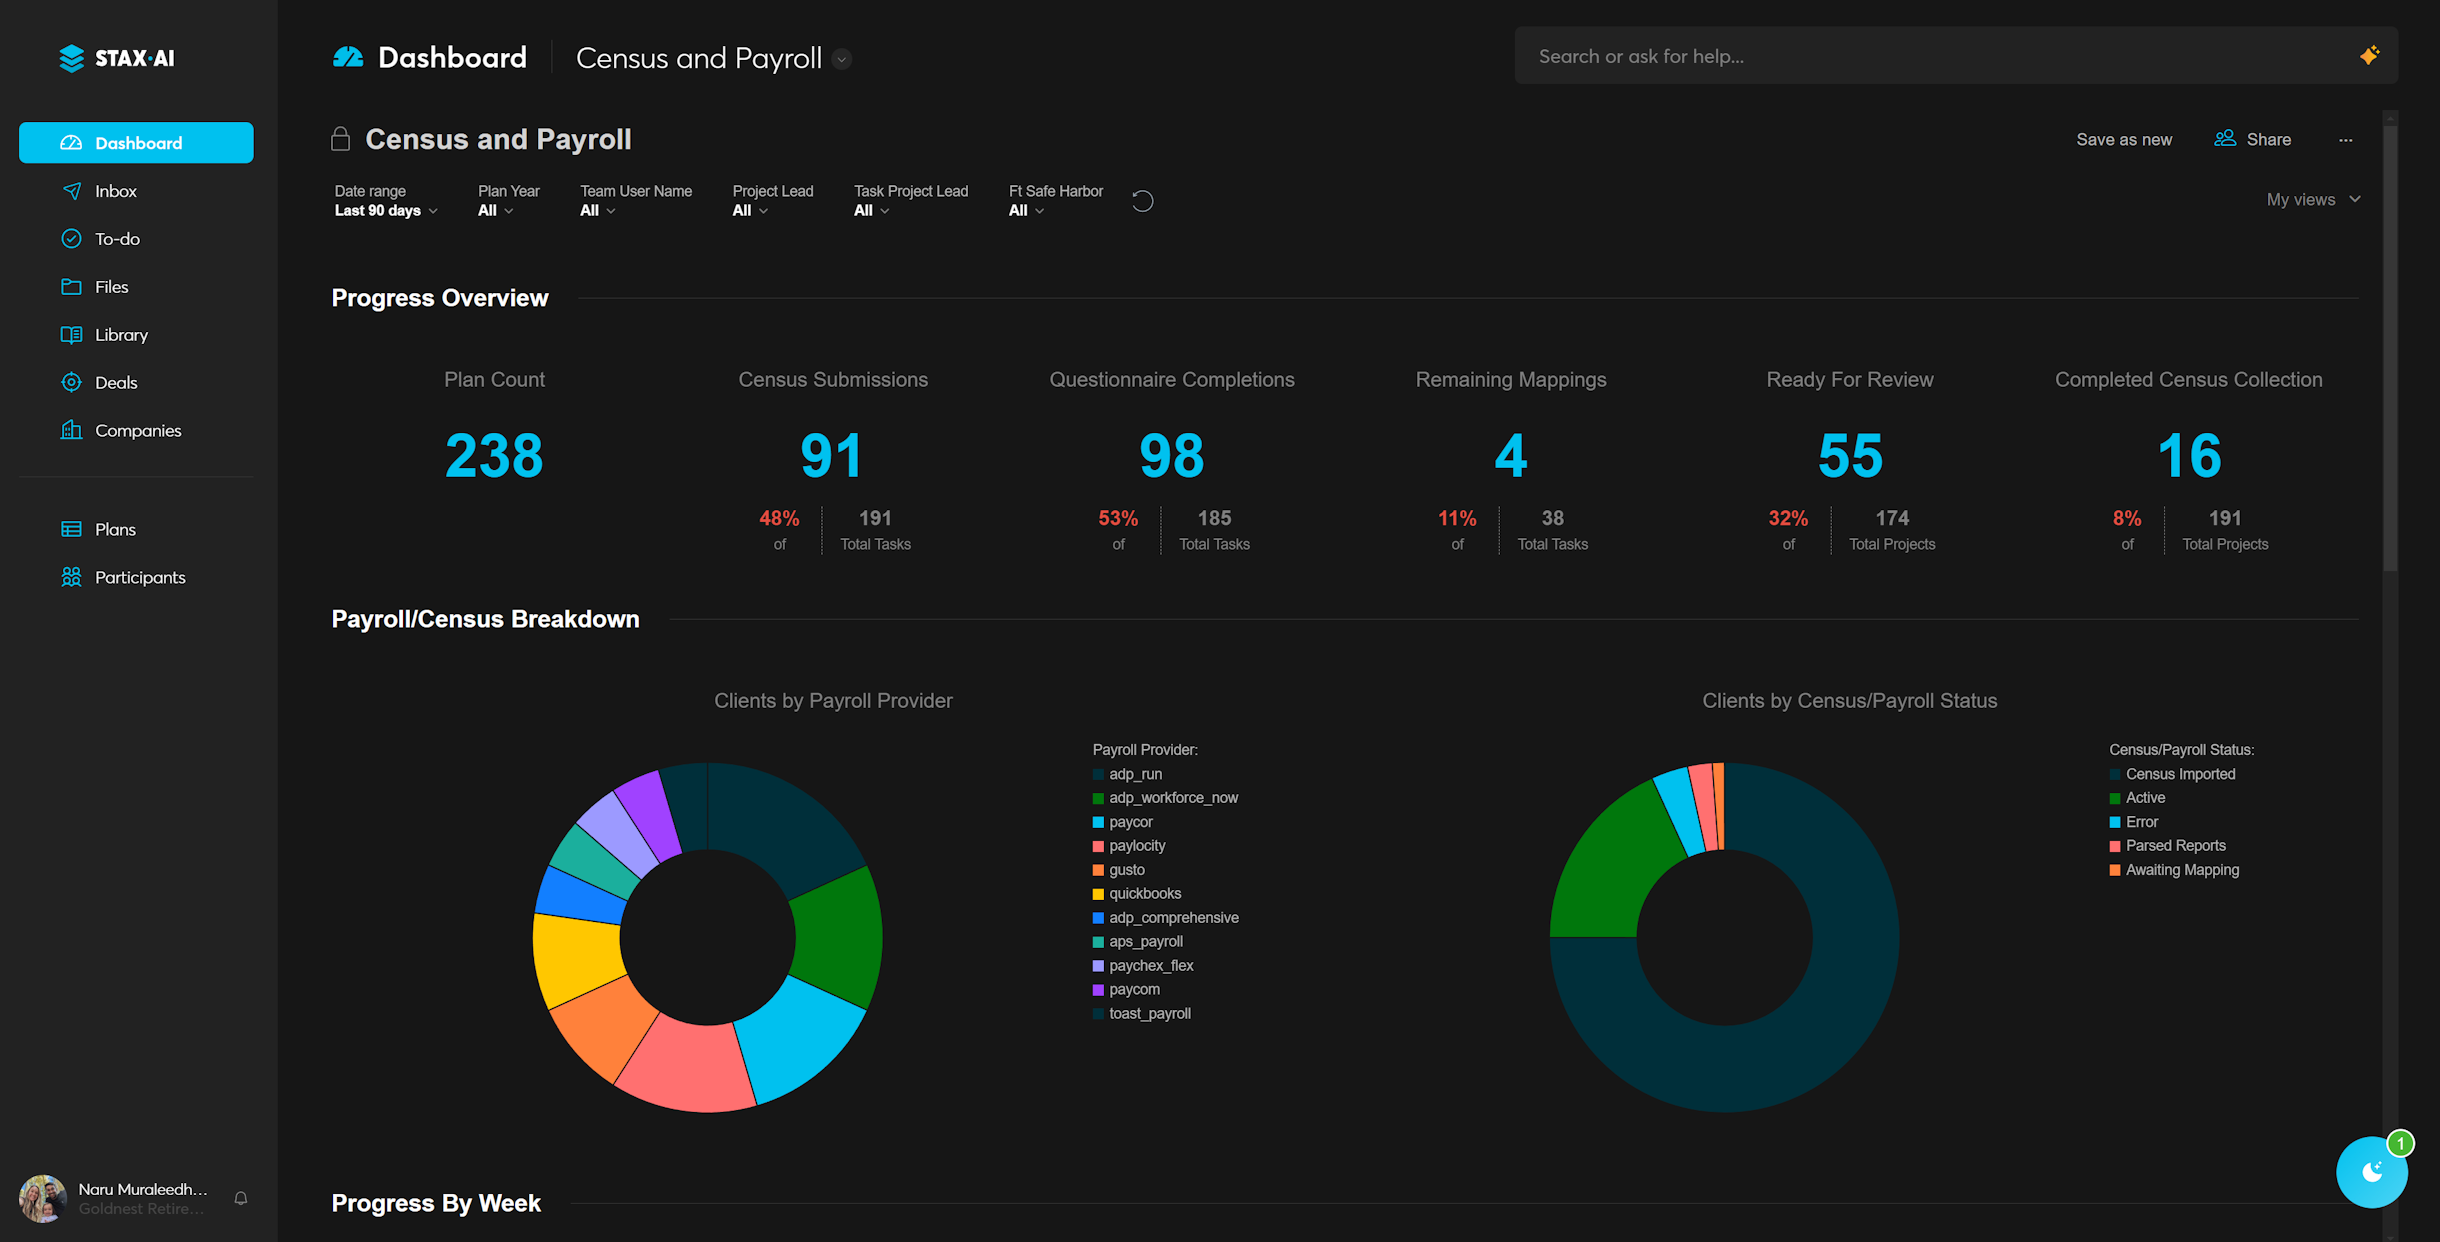
Task: Open the Census and Payroll dashboard selector
Action: click(x=842, y=59)
